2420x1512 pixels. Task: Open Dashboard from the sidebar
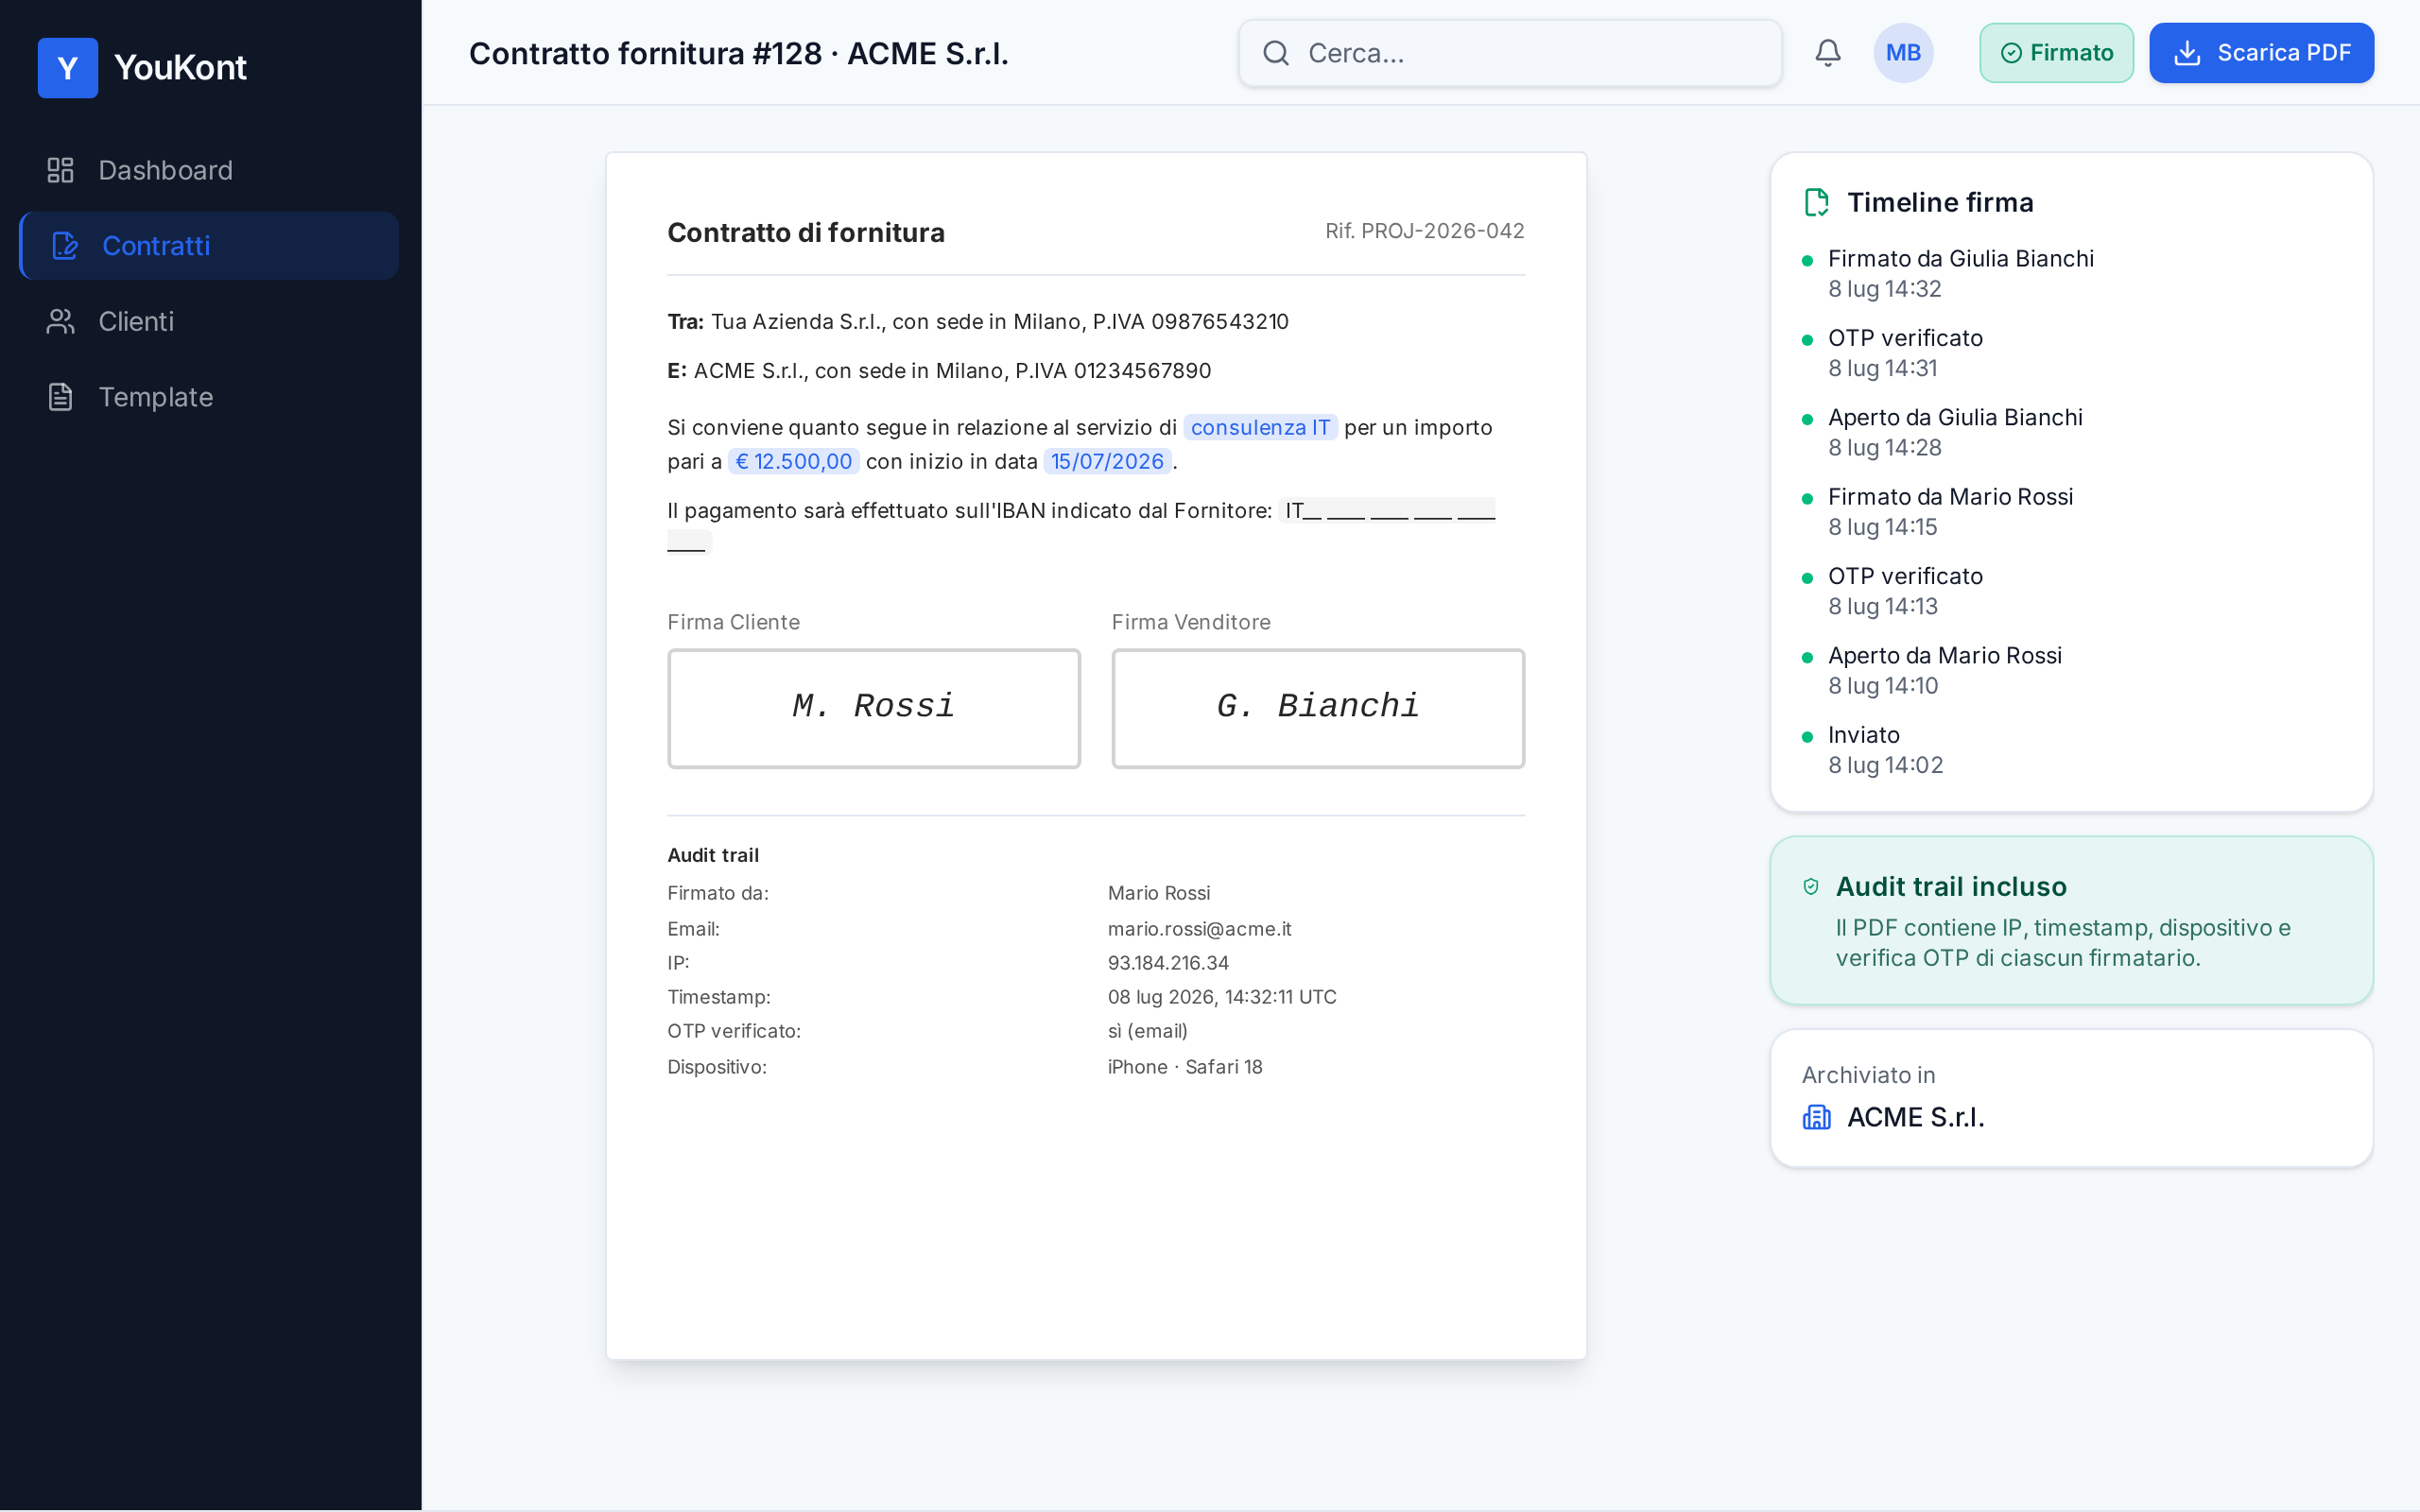click(209, 170)
